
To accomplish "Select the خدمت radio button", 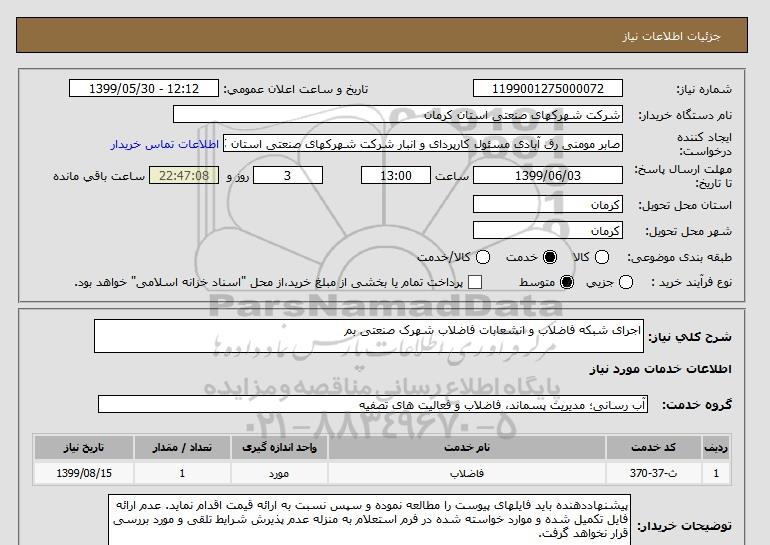I will click(550, 257).
